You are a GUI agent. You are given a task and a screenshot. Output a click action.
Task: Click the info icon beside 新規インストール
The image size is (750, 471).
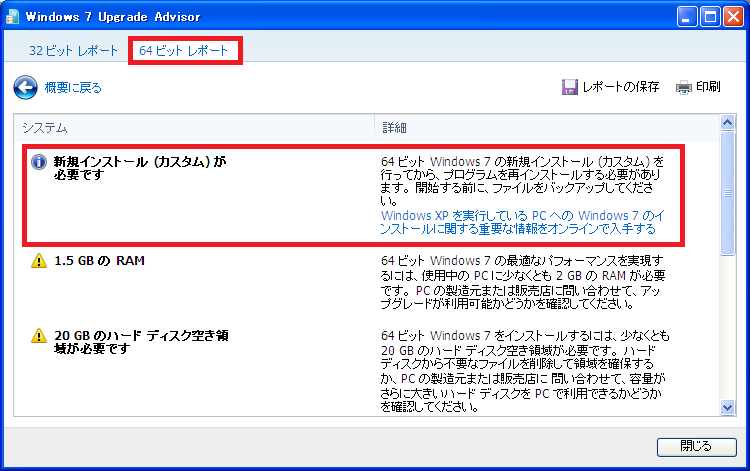click(x=39, y=162)
